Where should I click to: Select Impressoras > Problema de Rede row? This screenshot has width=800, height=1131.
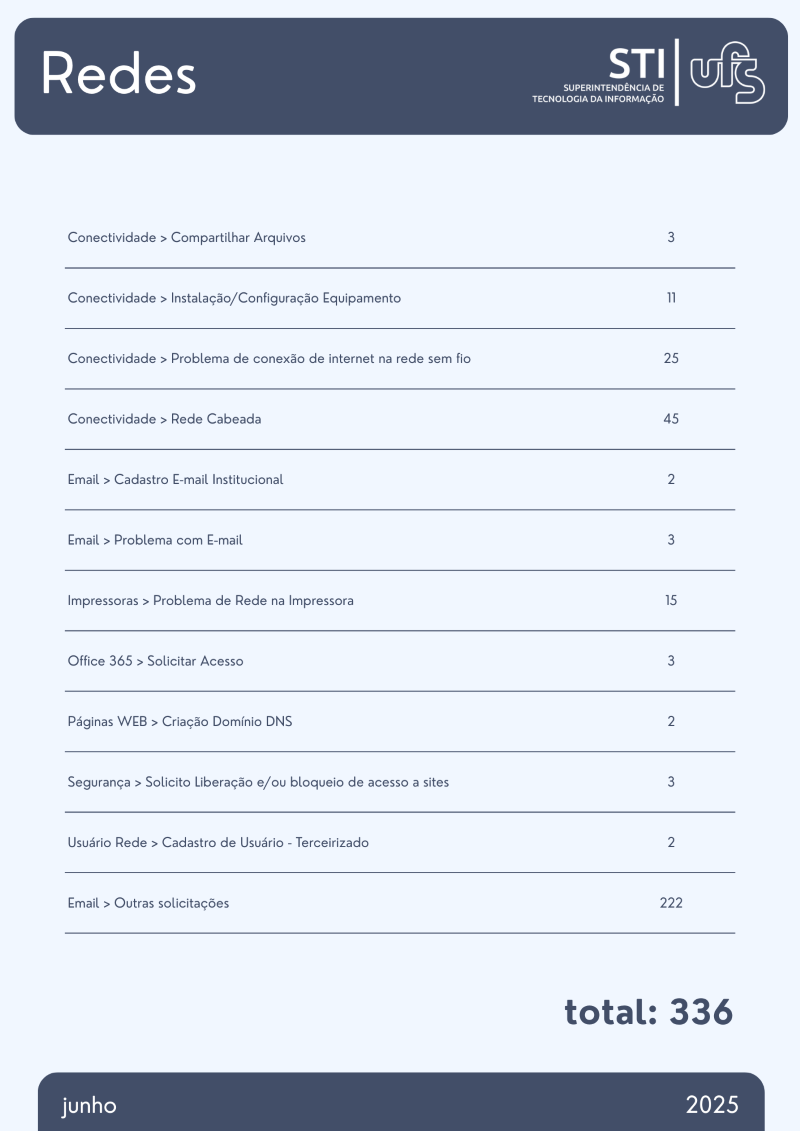click(x=210, y=601)
